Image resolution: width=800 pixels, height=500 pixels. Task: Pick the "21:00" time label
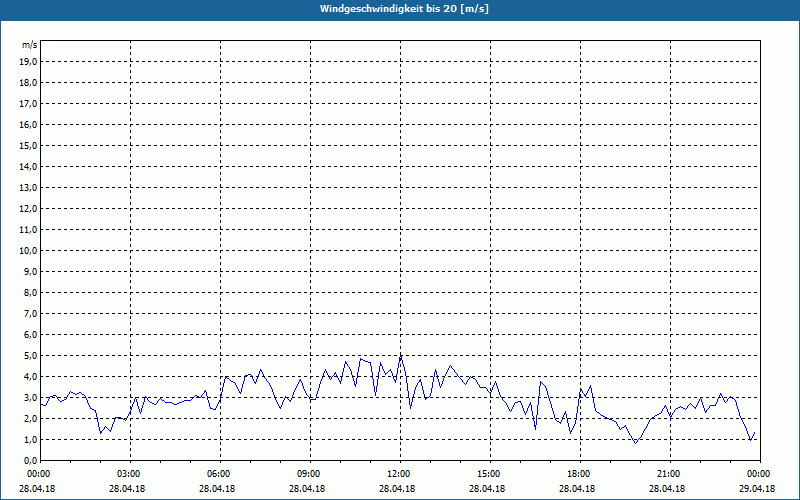670,474
